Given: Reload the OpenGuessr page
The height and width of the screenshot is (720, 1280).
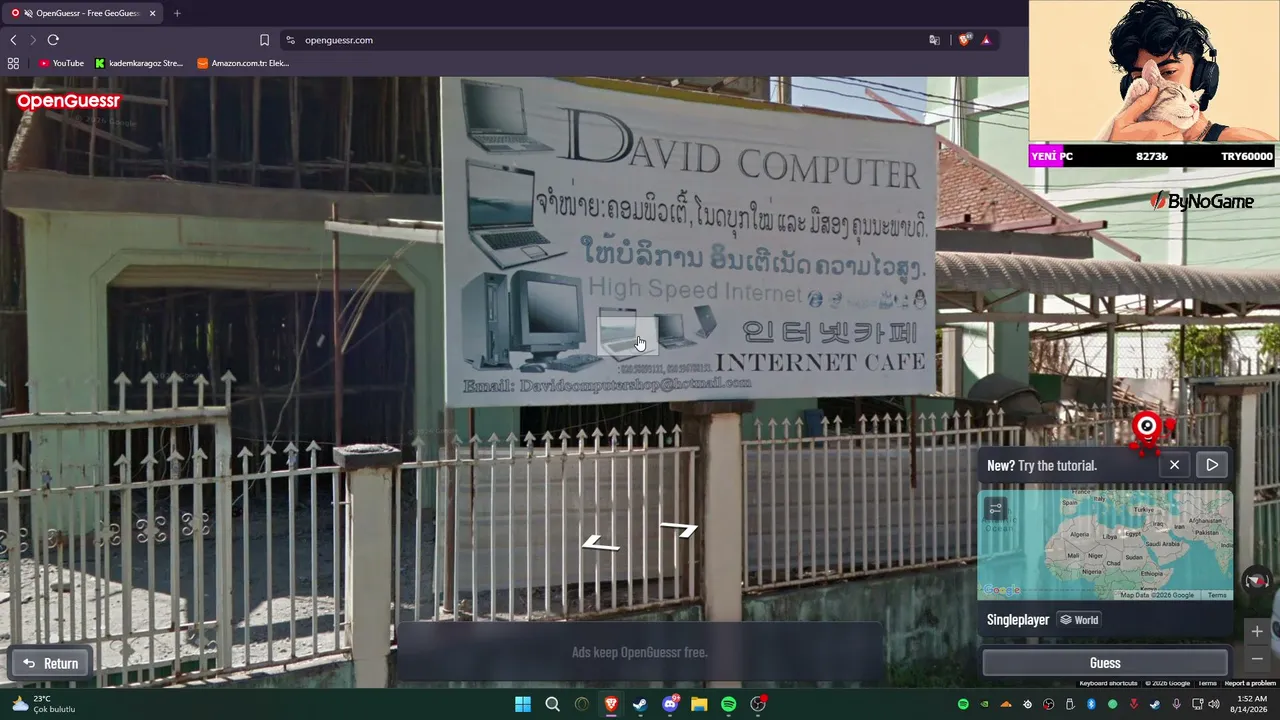Looking at the screenshot, I should [53, 40].
